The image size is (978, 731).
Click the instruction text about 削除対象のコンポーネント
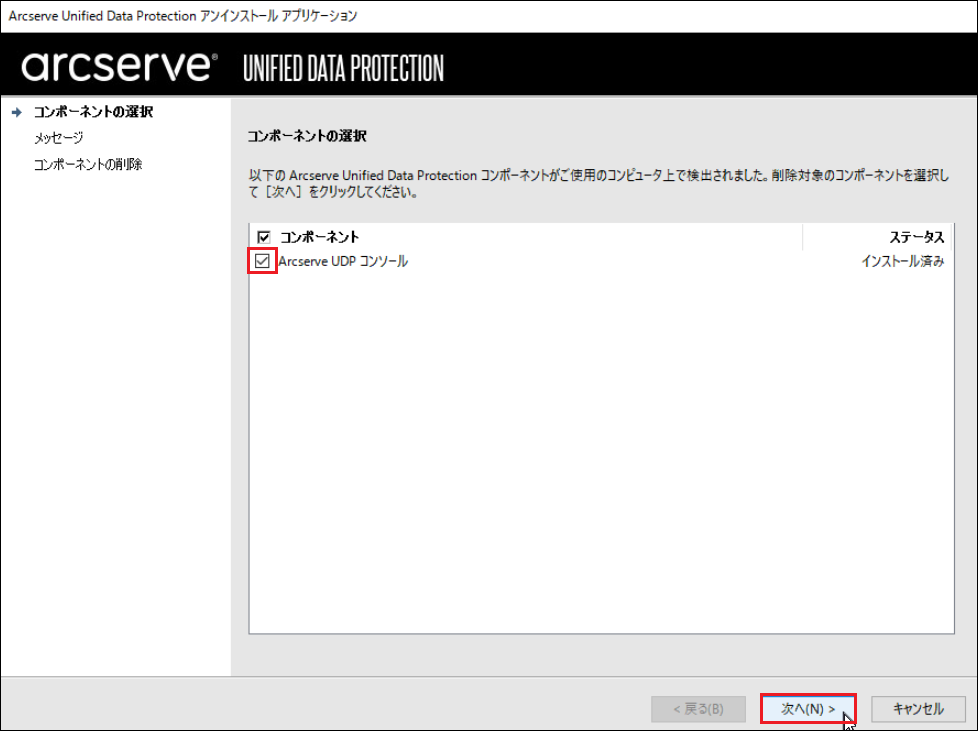(x=599, y=183)
